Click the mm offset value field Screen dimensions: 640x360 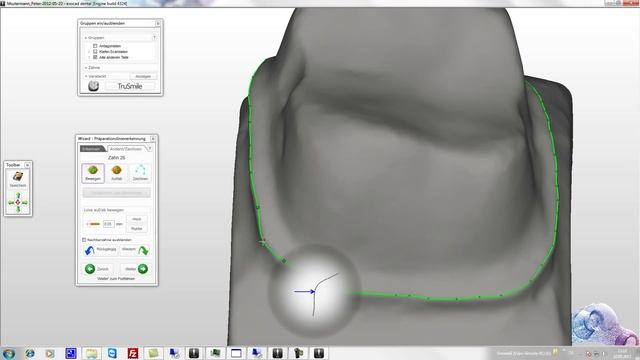coord(109,224)
